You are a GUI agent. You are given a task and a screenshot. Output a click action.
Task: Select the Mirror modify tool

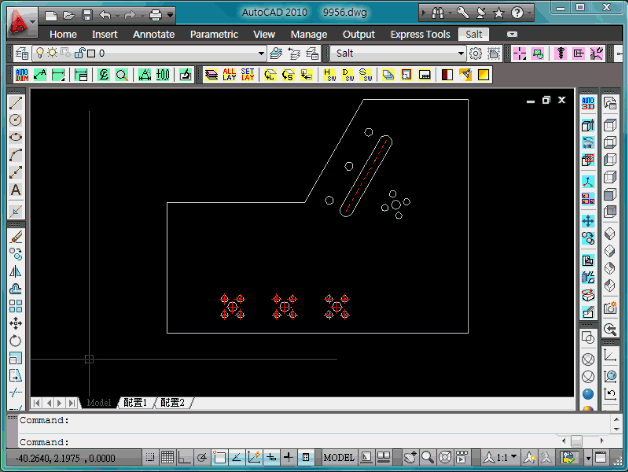tap(16, 272)
